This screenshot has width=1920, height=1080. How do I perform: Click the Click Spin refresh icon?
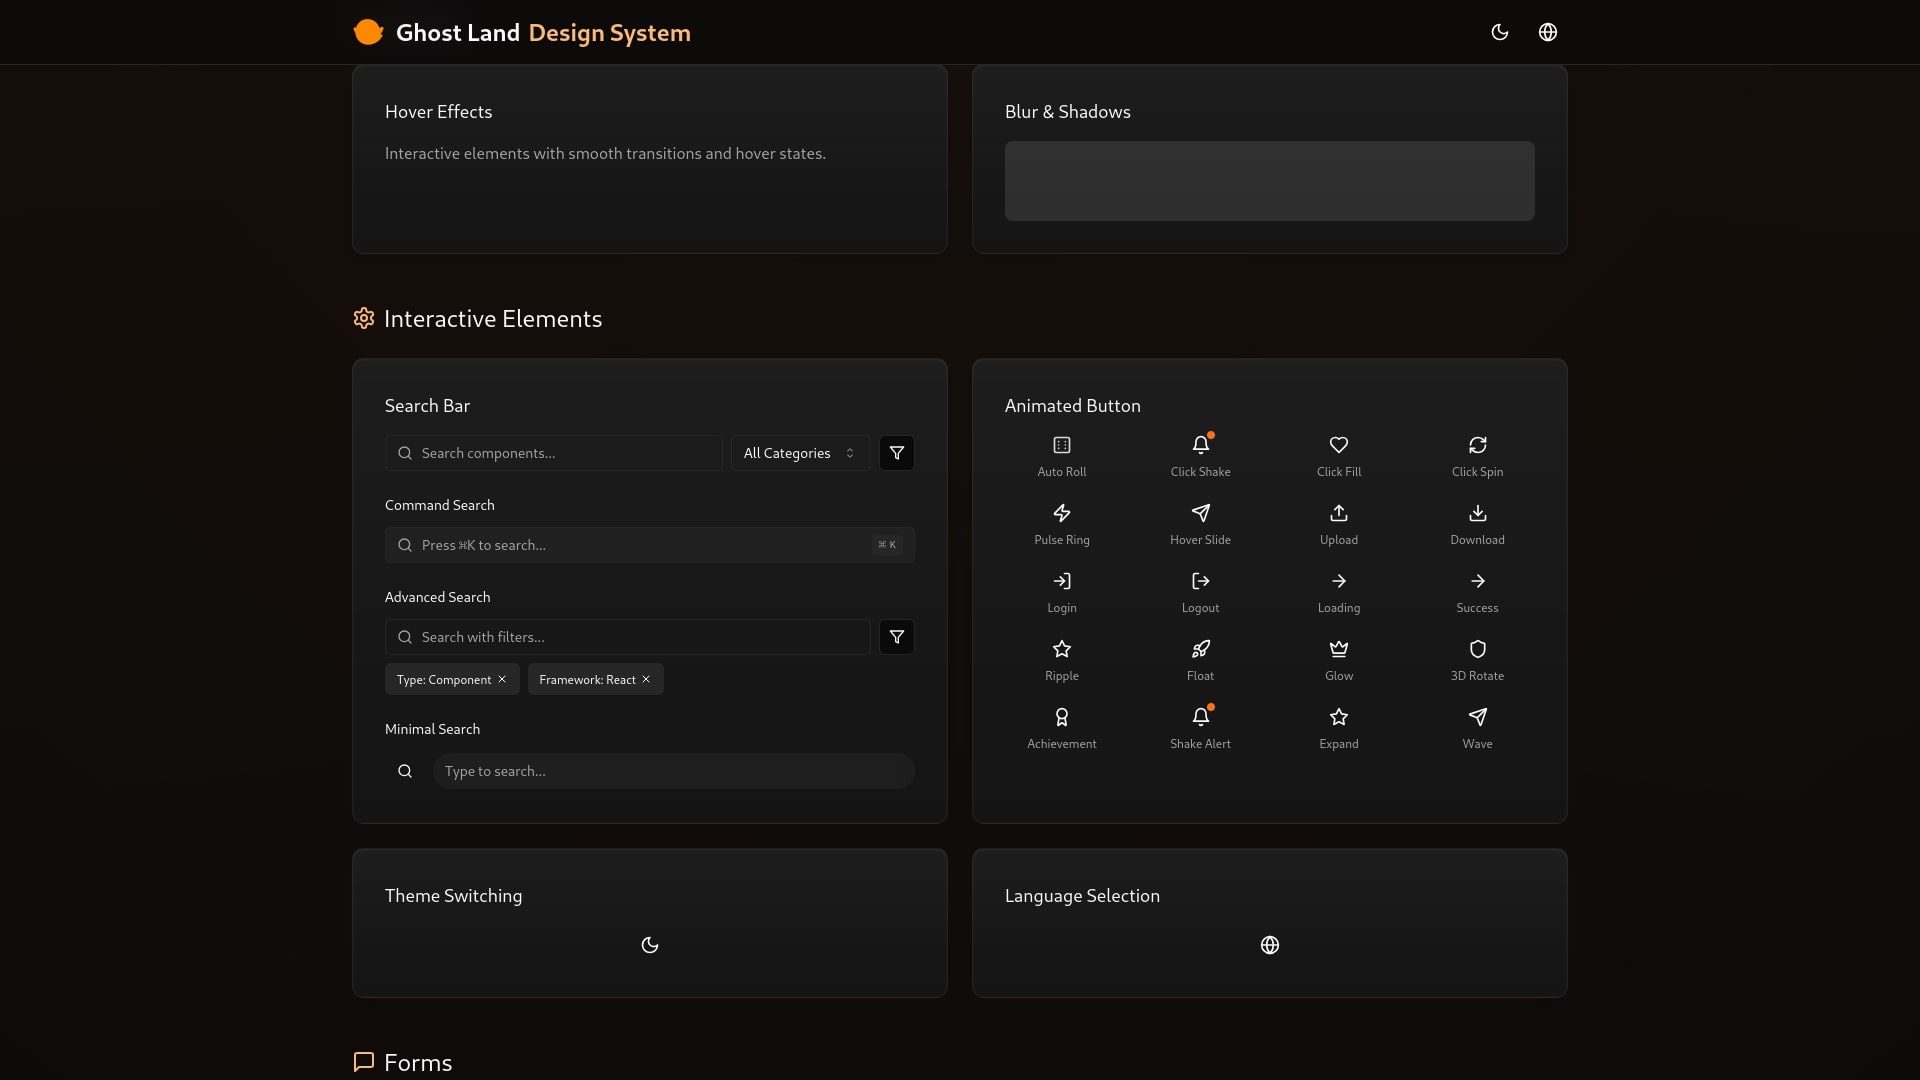click(1477, 445)
